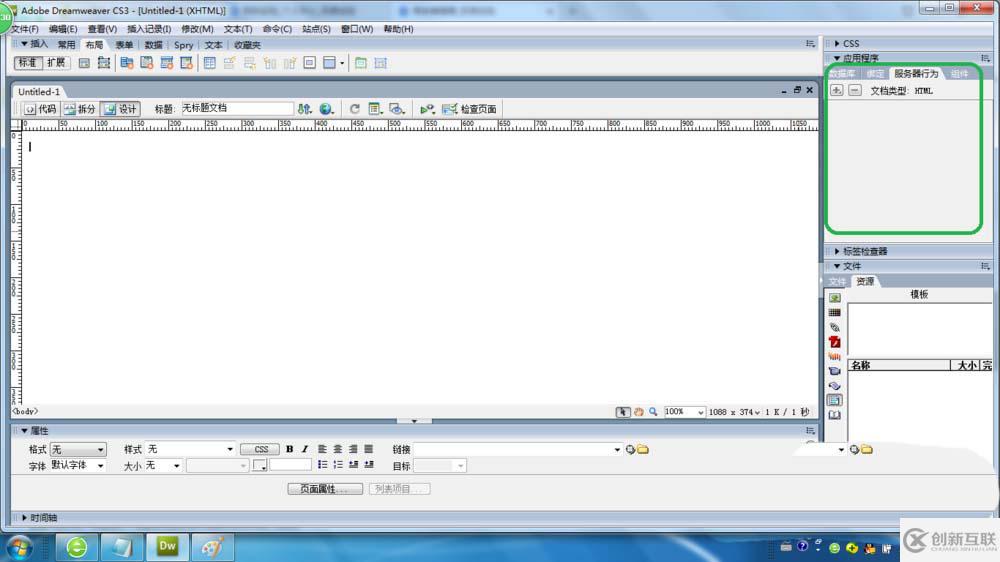This screenshot has height=562, width=1000.
Task: Click the IFrame icon in Layout bar
Action: 309,63
